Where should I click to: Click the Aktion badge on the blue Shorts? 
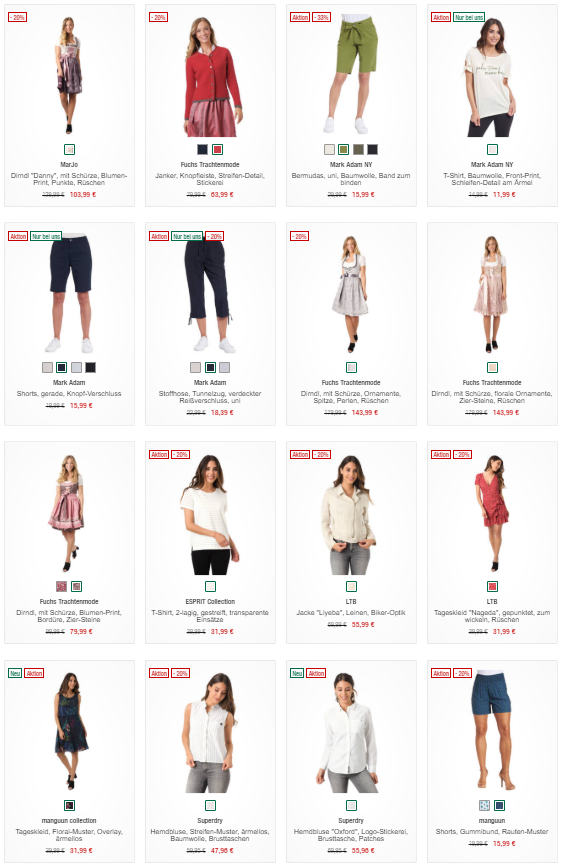coord(441,673)
